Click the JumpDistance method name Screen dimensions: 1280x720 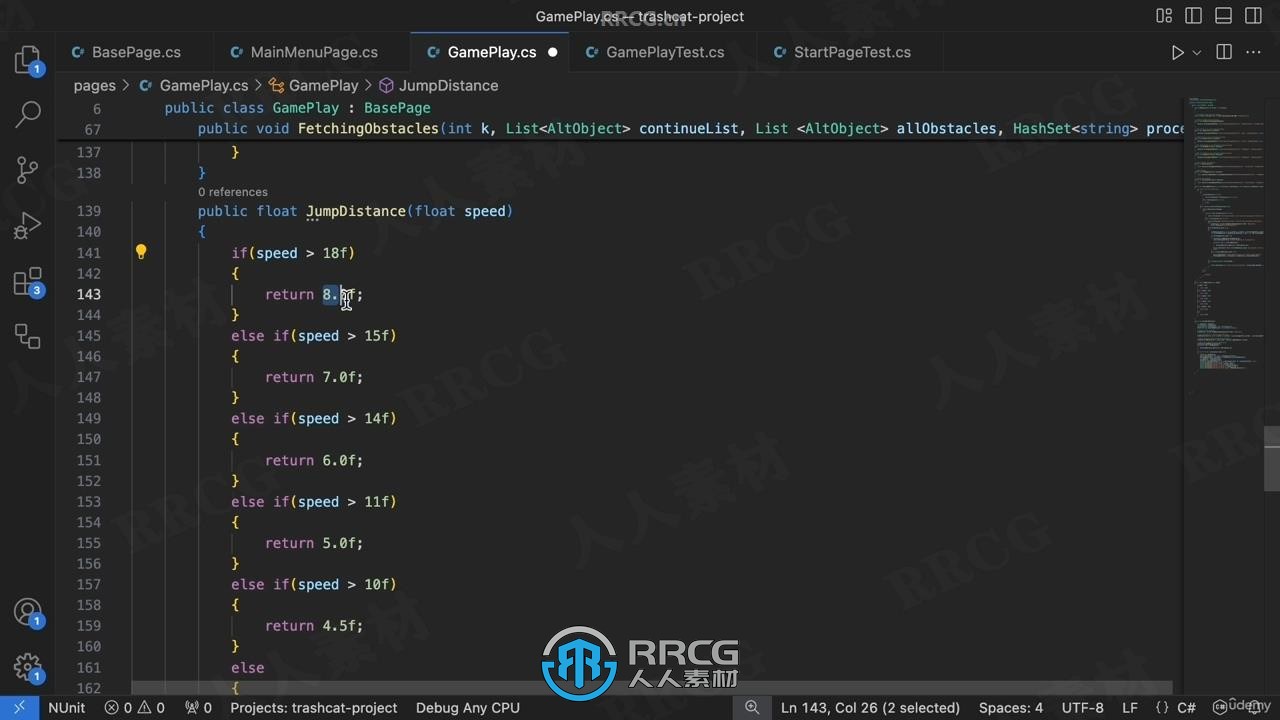point(355,211)
